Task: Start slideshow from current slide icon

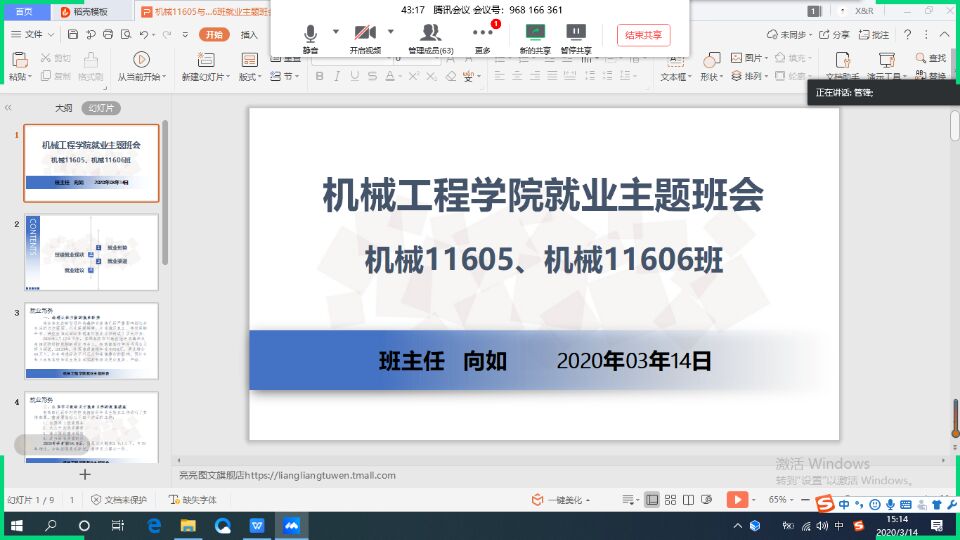Action: tap(141, 60)
